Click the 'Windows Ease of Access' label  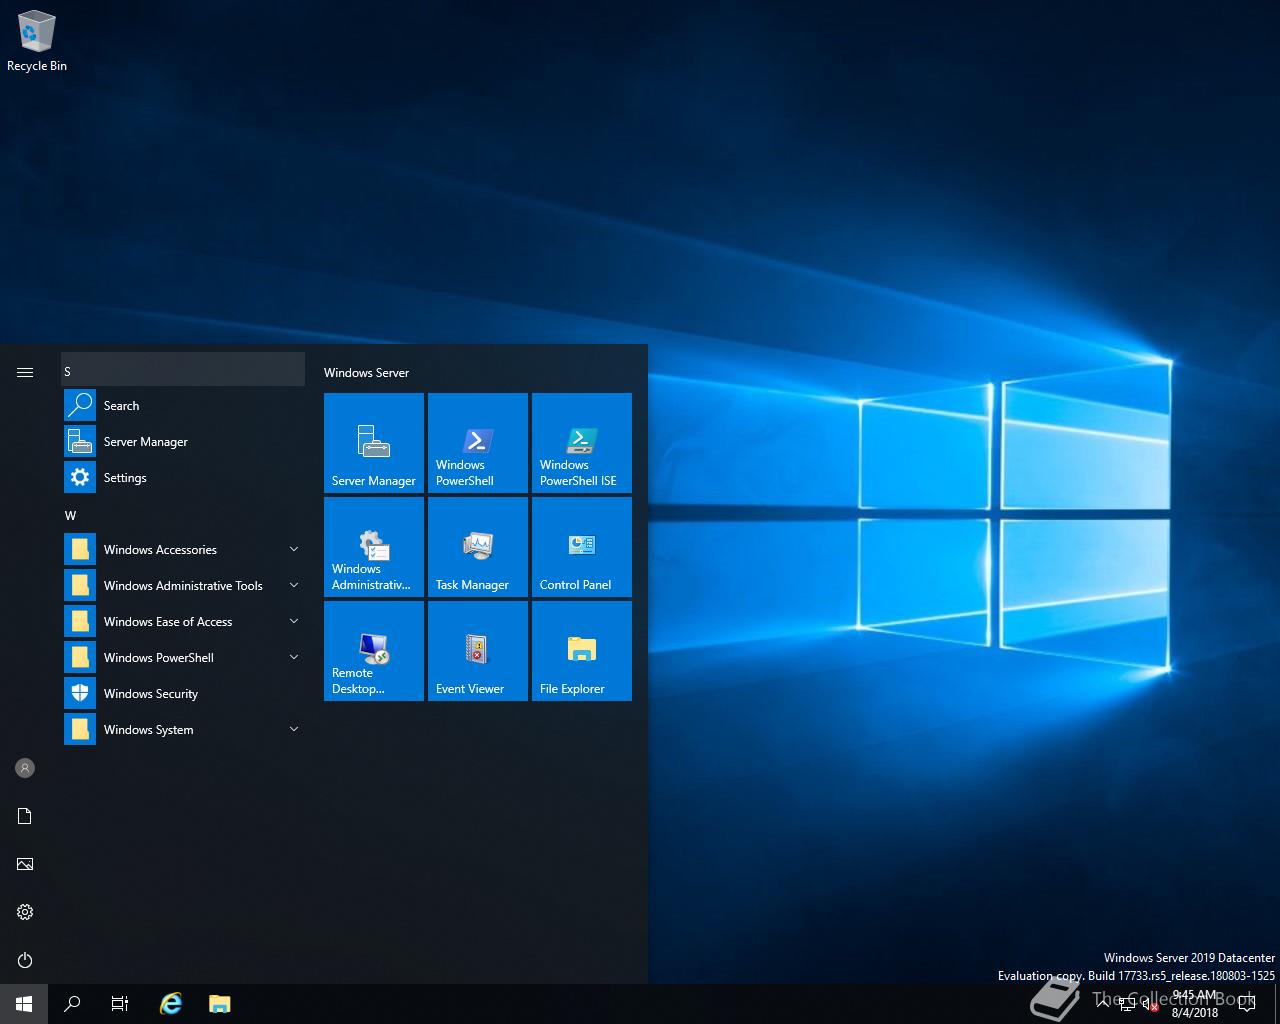[168, 622]
